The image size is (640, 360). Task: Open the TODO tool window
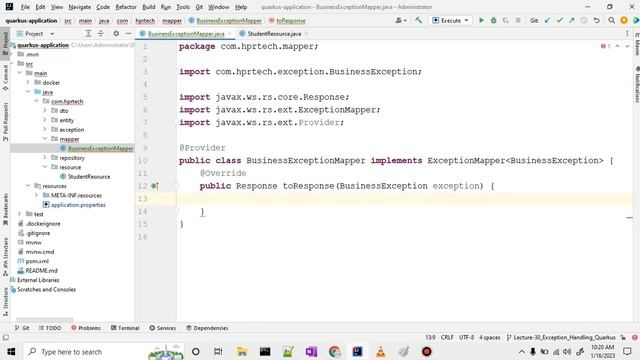pos(50,328)
